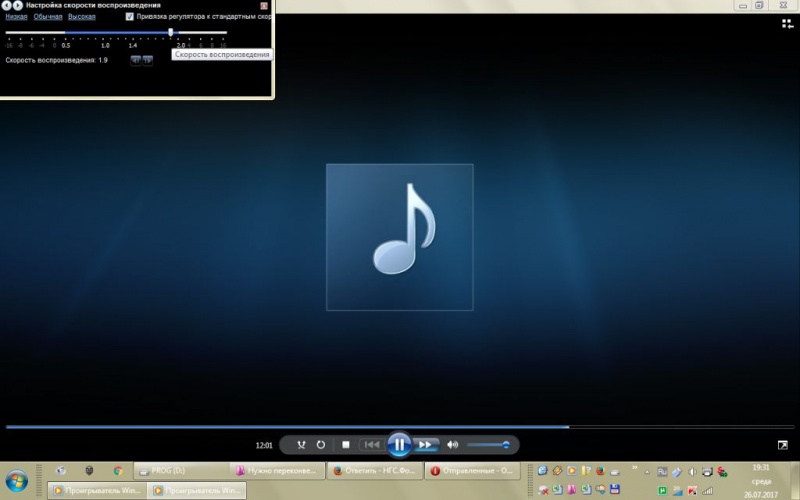This screenshot has height=500, width=800.
Task: Pause playback with the center button
Action: [x=398, y=444]
